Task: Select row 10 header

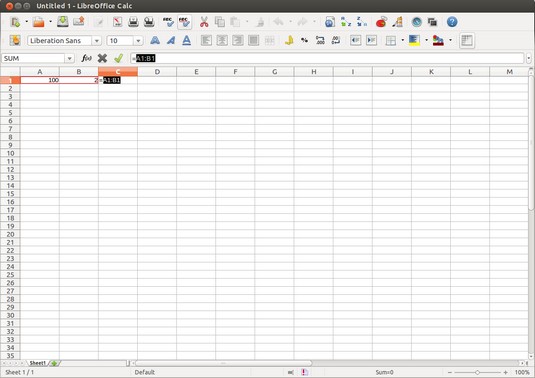Action: (x=10, y=153)
